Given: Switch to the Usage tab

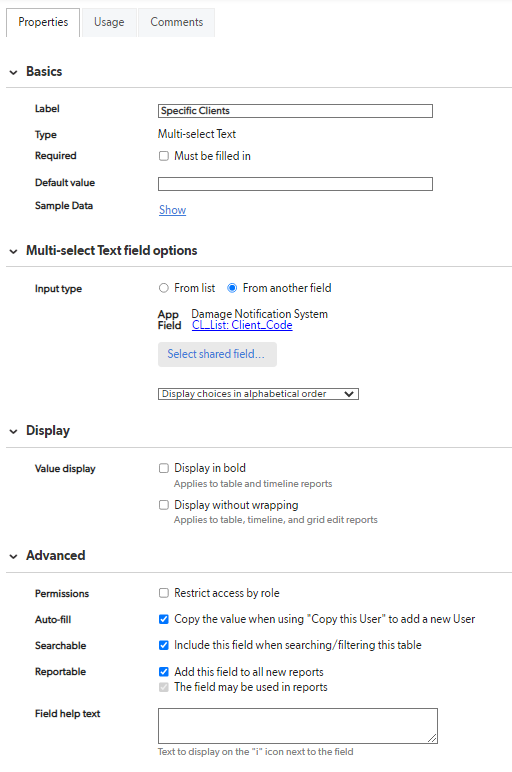Looking at the screenshot, I should click(x=109, y=22).
